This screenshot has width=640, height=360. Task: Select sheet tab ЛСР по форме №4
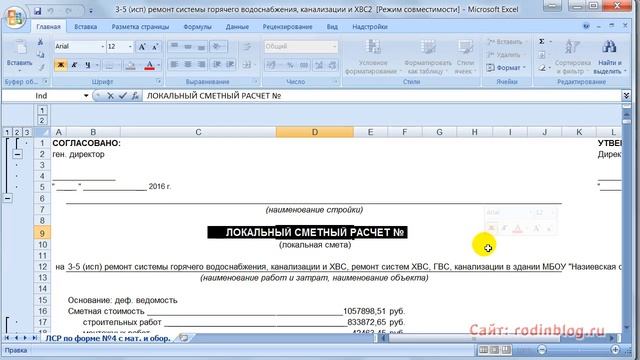tap(108, 338)
